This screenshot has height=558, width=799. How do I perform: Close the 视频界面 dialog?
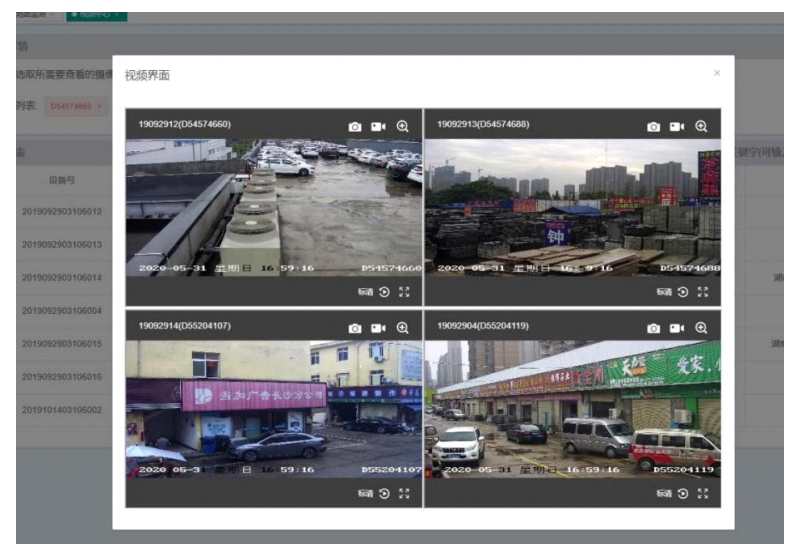(x=716, y=73)
